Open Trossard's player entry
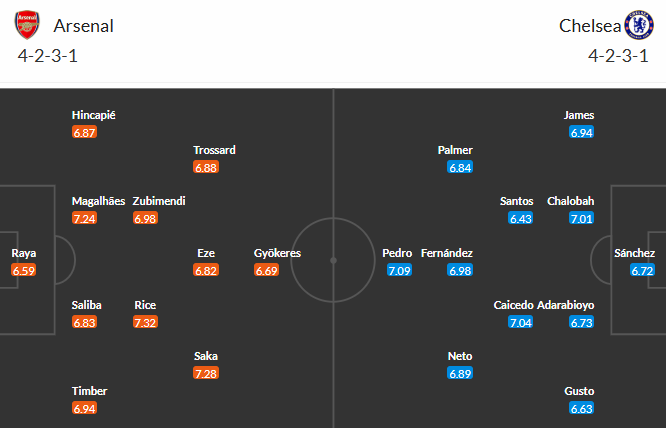666x428 pixels. 214,150
